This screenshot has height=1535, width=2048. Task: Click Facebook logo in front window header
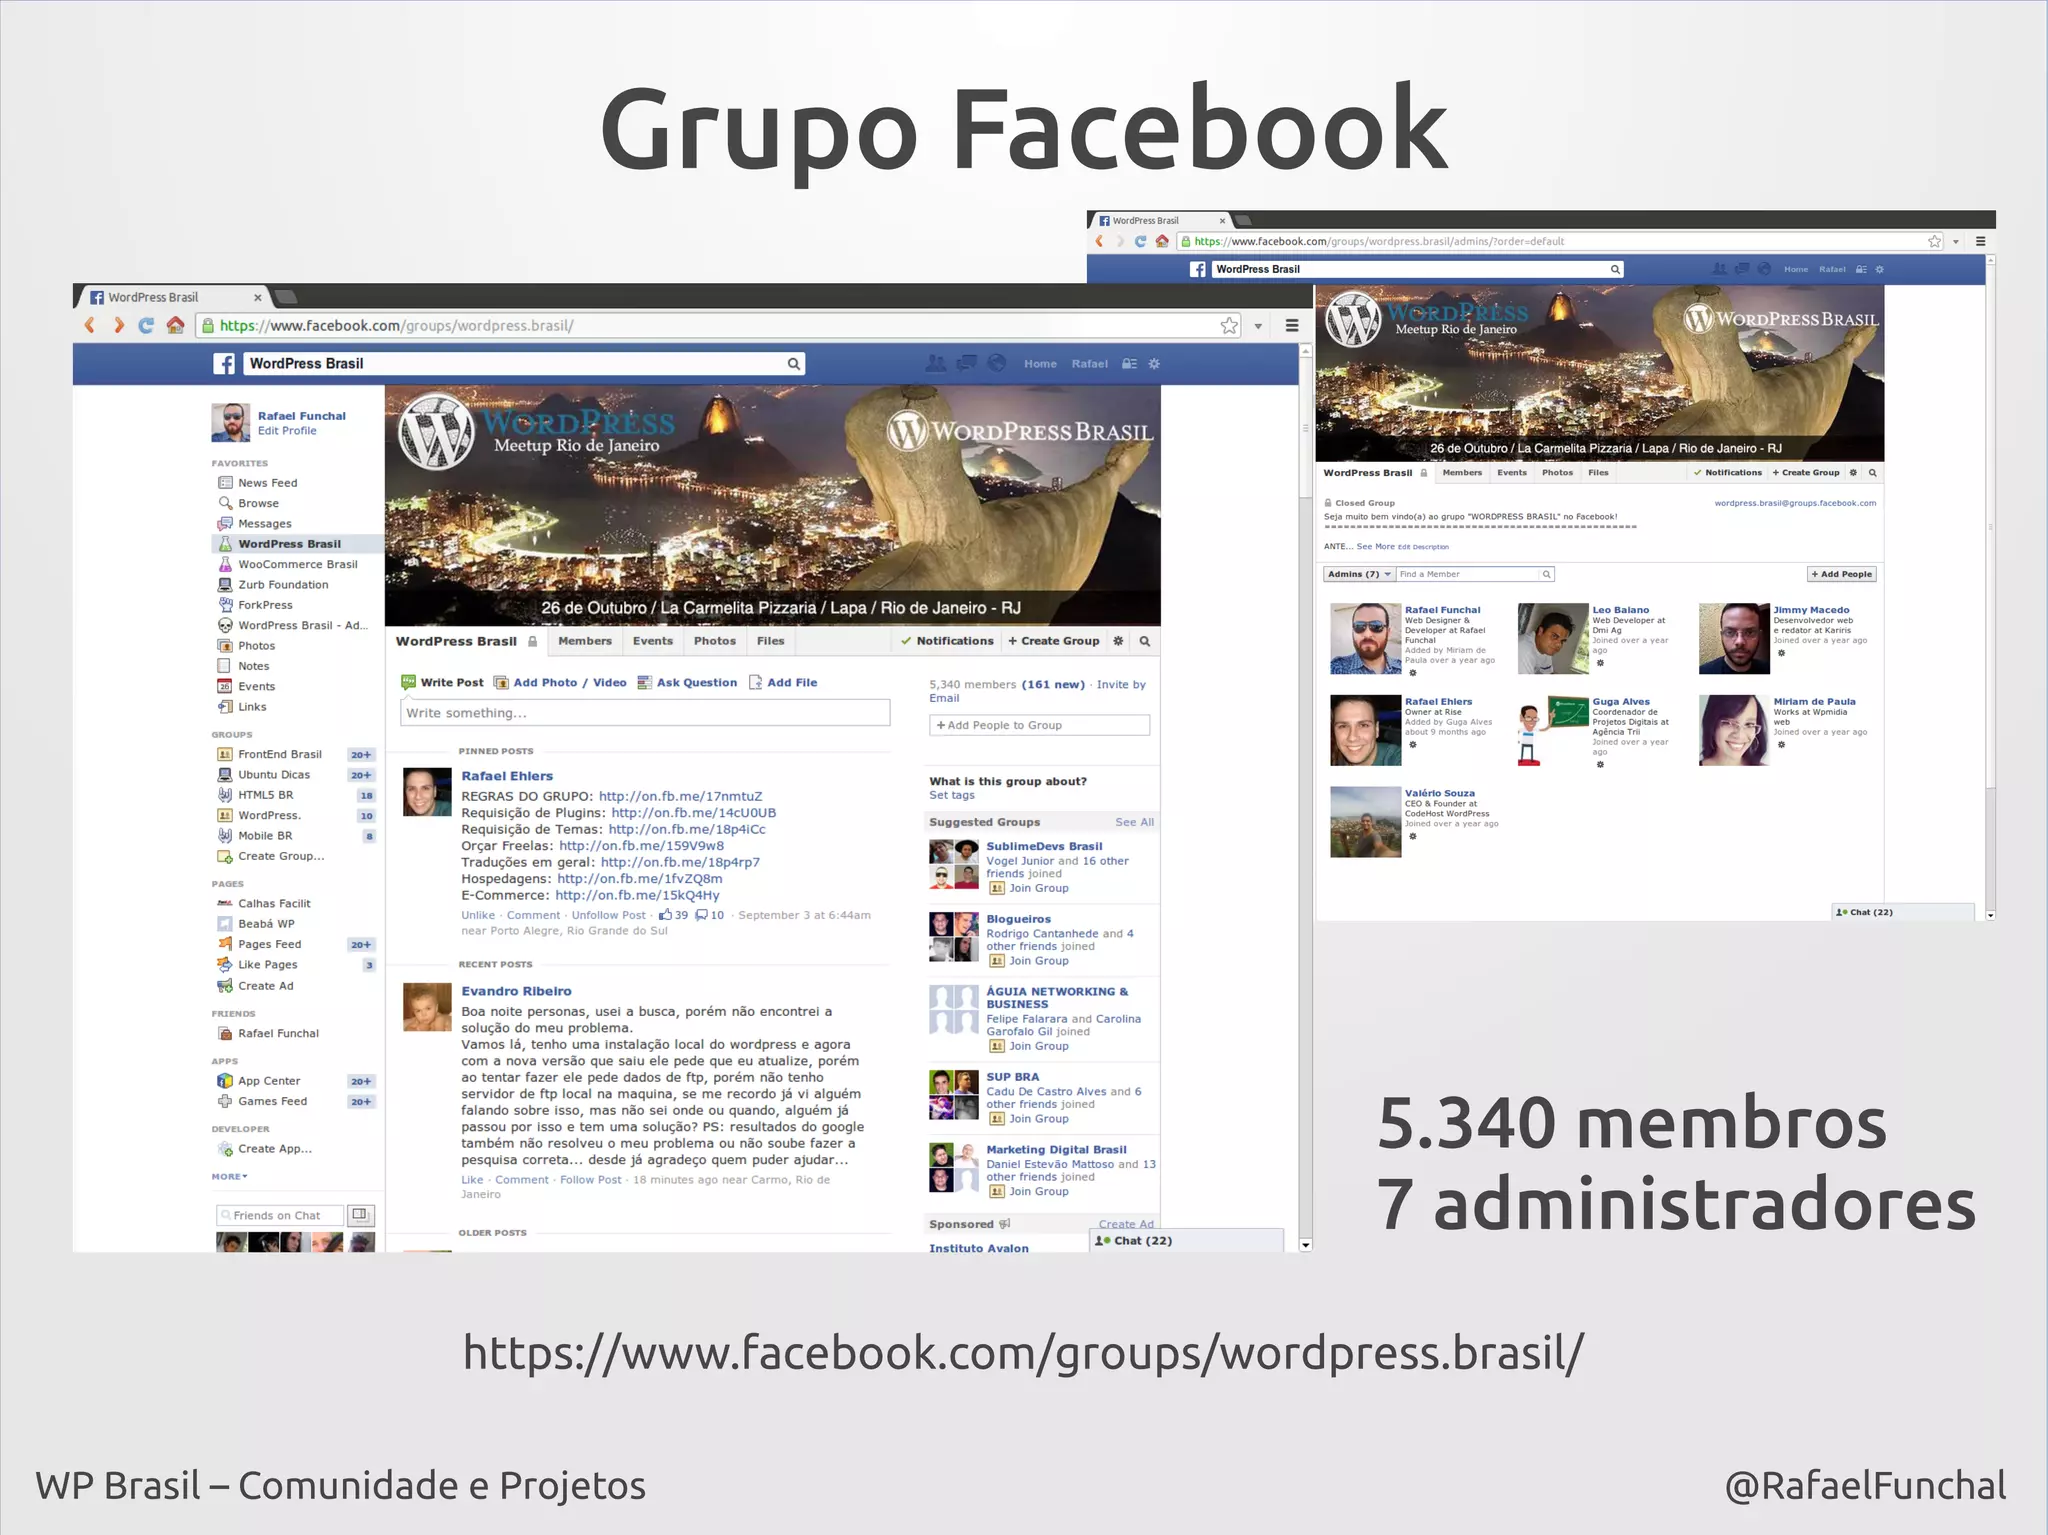coord(224,364)
